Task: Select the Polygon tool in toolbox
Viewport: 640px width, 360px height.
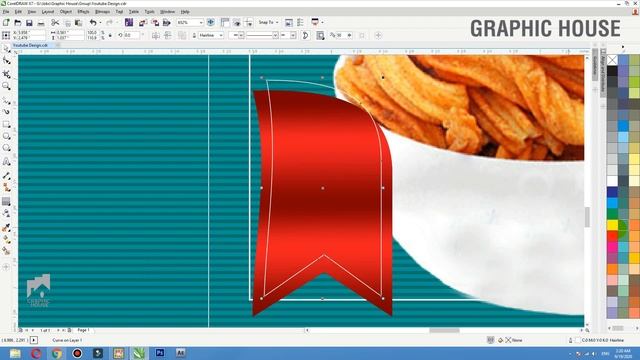Action: (x=7, y=148)
